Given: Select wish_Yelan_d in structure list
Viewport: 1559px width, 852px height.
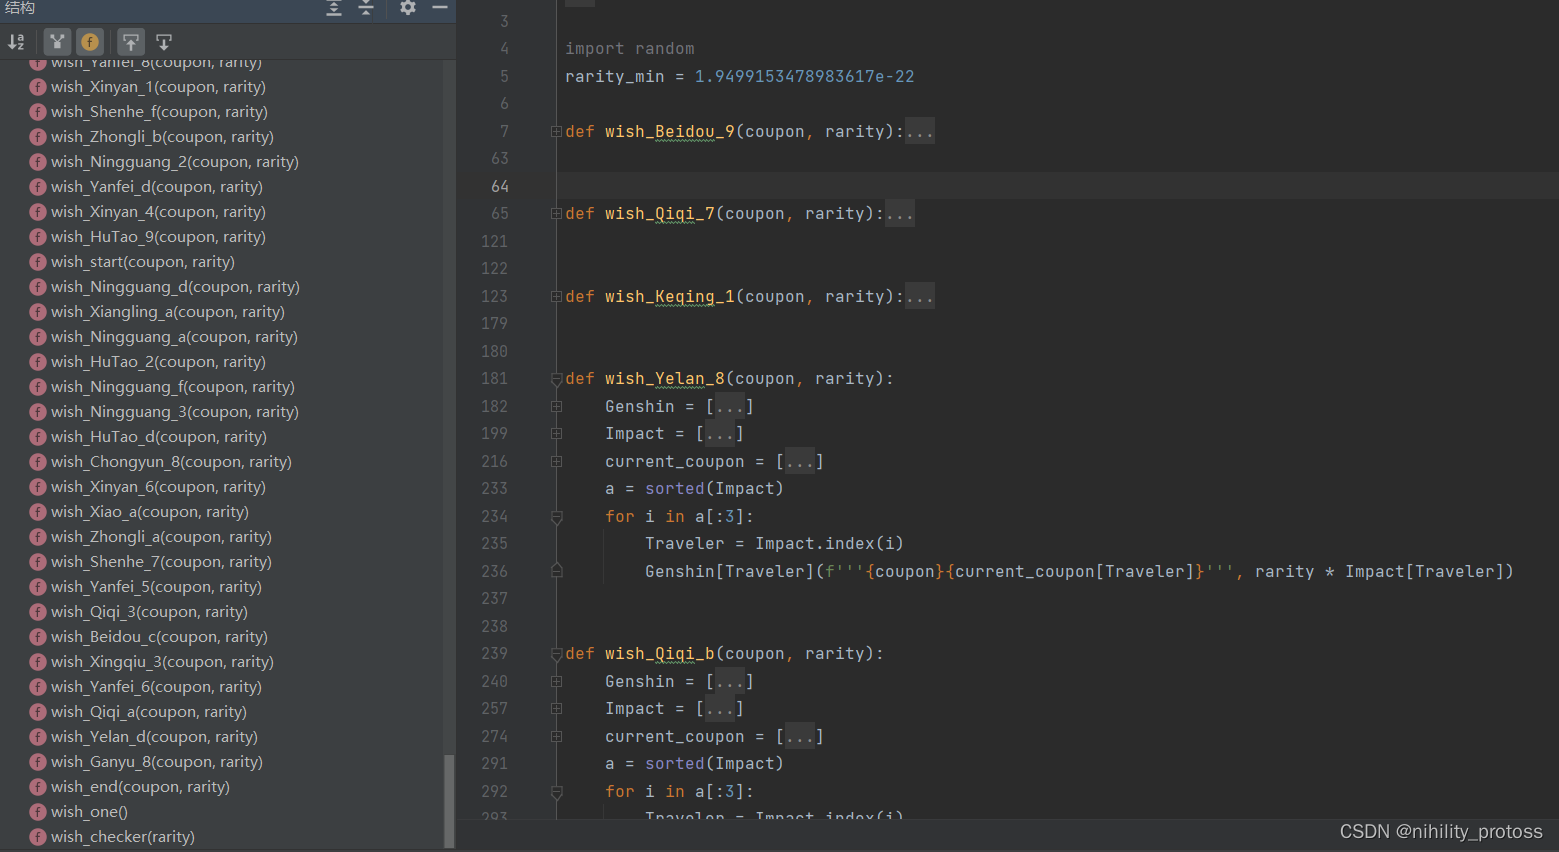Looking at the screenshot, I should point(154,737).
